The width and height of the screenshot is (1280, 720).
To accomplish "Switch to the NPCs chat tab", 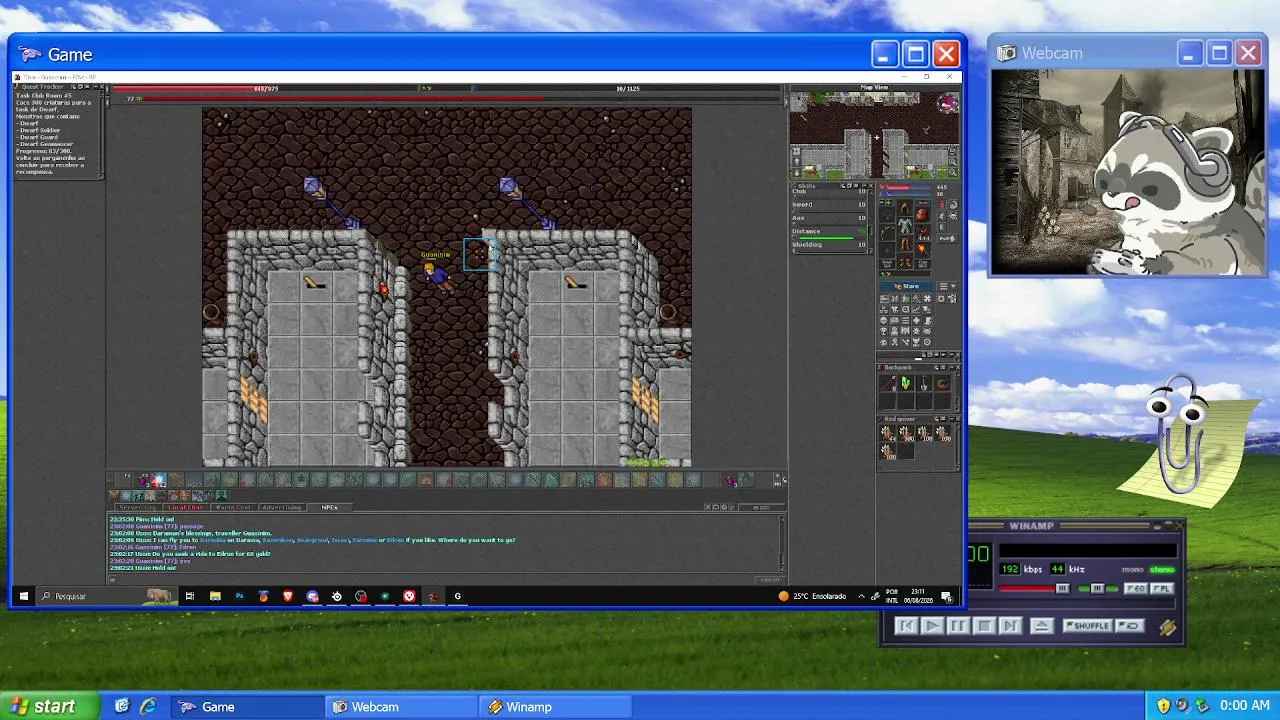I will tap(329, 508).
